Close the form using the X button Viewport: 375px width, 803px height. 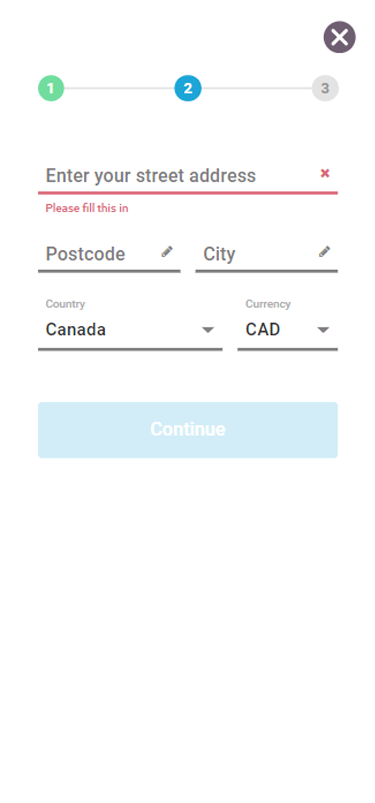339,37
